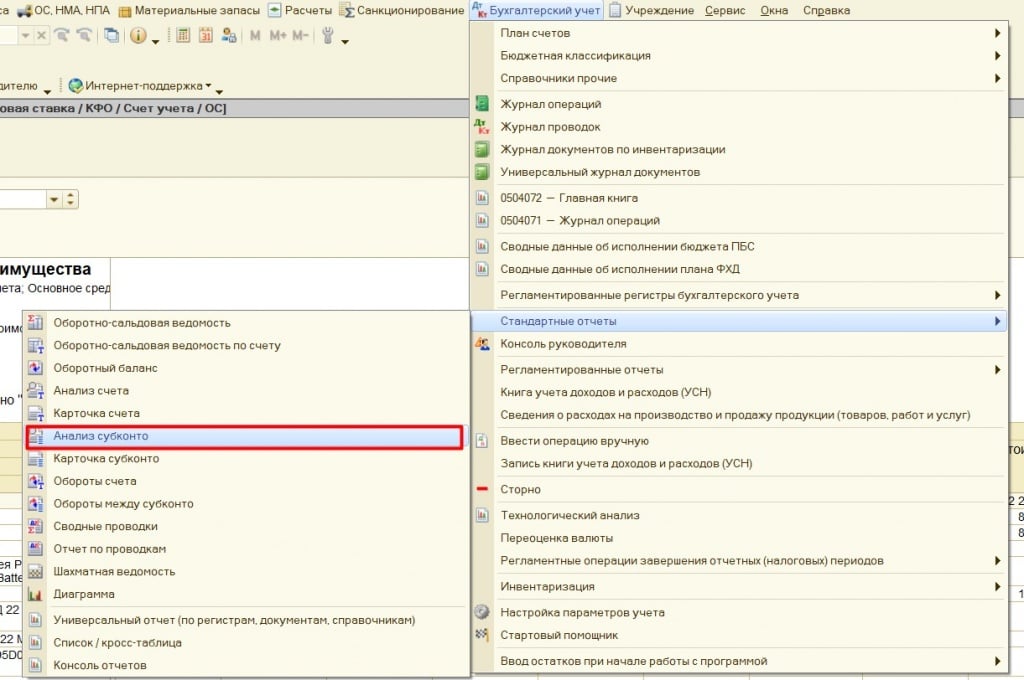The width and height of the screenshot is (1024, 680).
Task: Click the Сторно menu entry
Action: (x=520, y=489)
